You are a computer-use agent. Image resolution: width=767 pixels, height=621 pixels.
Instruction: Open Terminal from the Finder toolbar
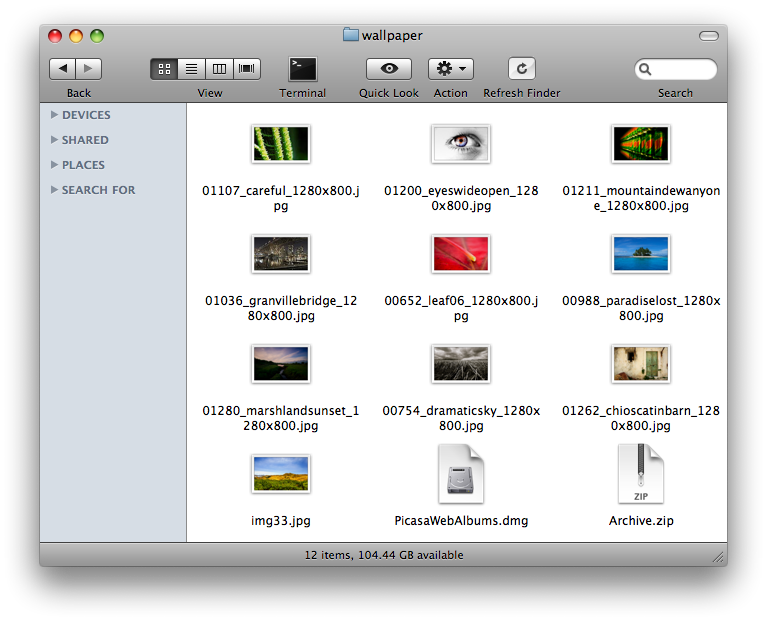[302, 69]
